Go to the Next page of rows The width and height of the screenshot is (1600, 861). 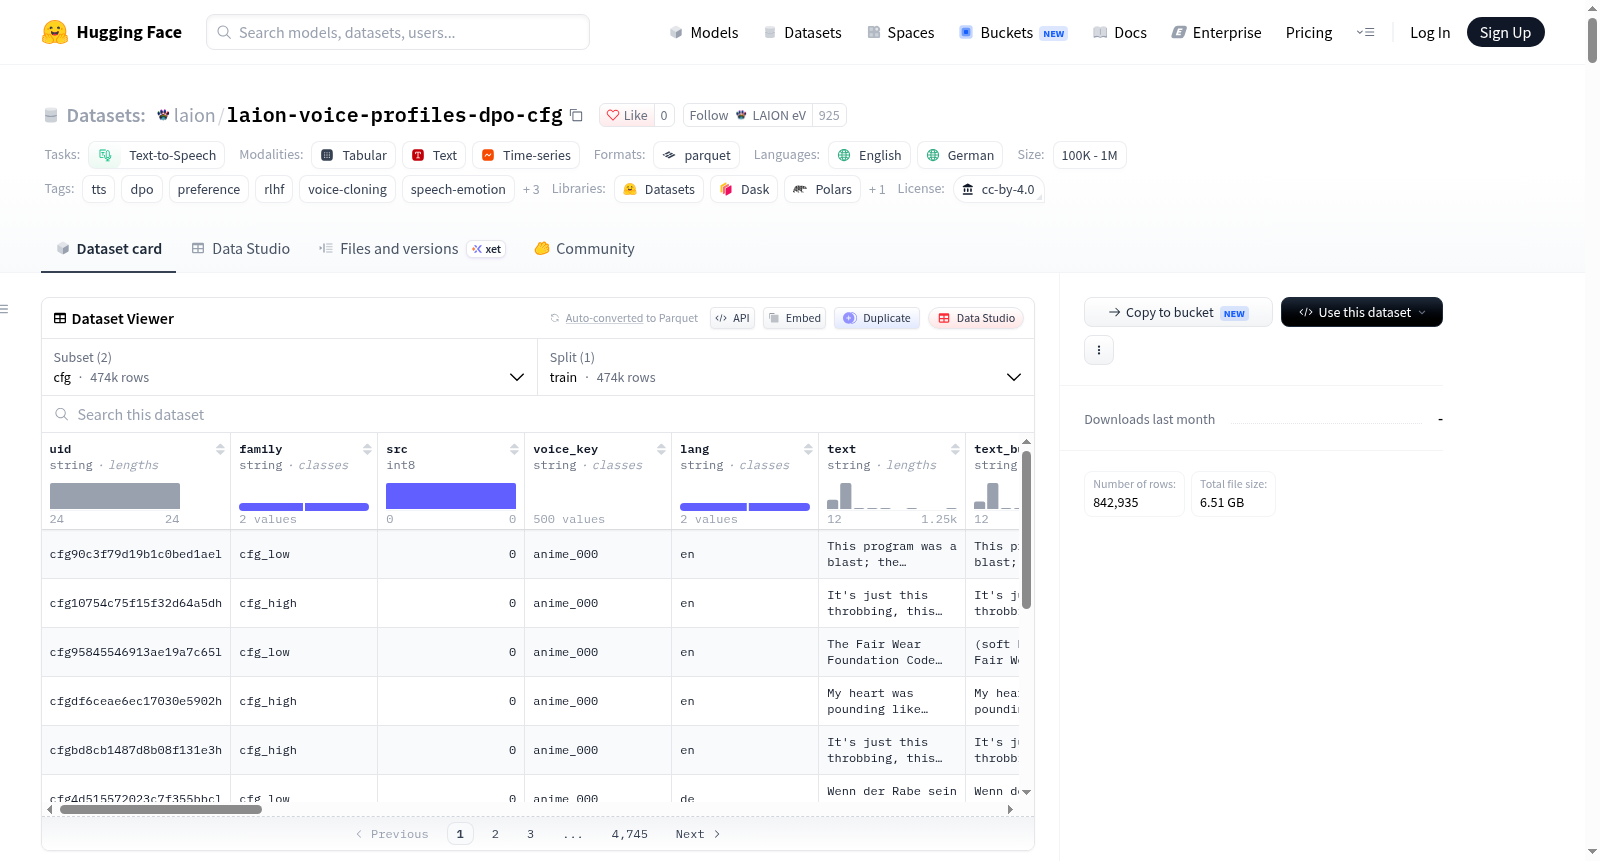698,834
